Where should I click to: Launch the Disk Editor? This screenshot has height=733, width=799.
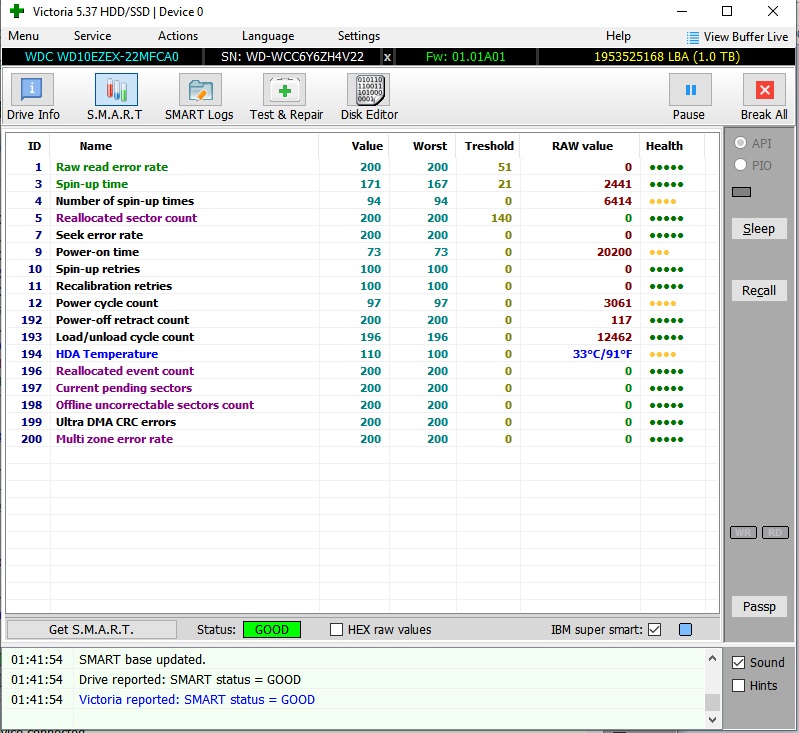369,97
